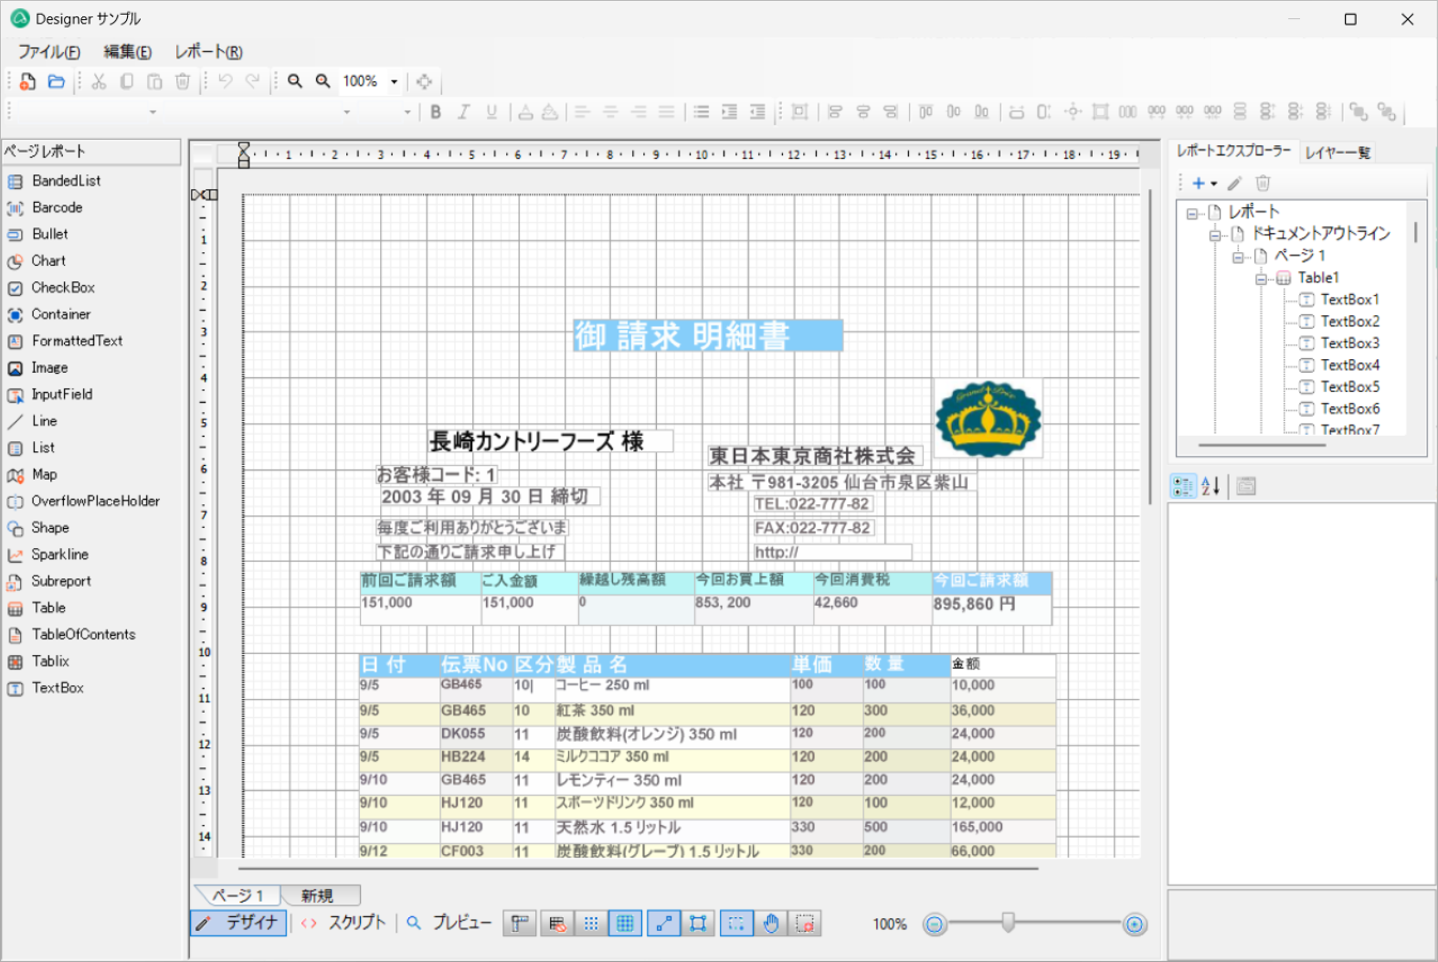The height and width of the screenshot is (962, 1438).
Task: Select TextBox3 in the report explorer
Action: click(1349, 343)
